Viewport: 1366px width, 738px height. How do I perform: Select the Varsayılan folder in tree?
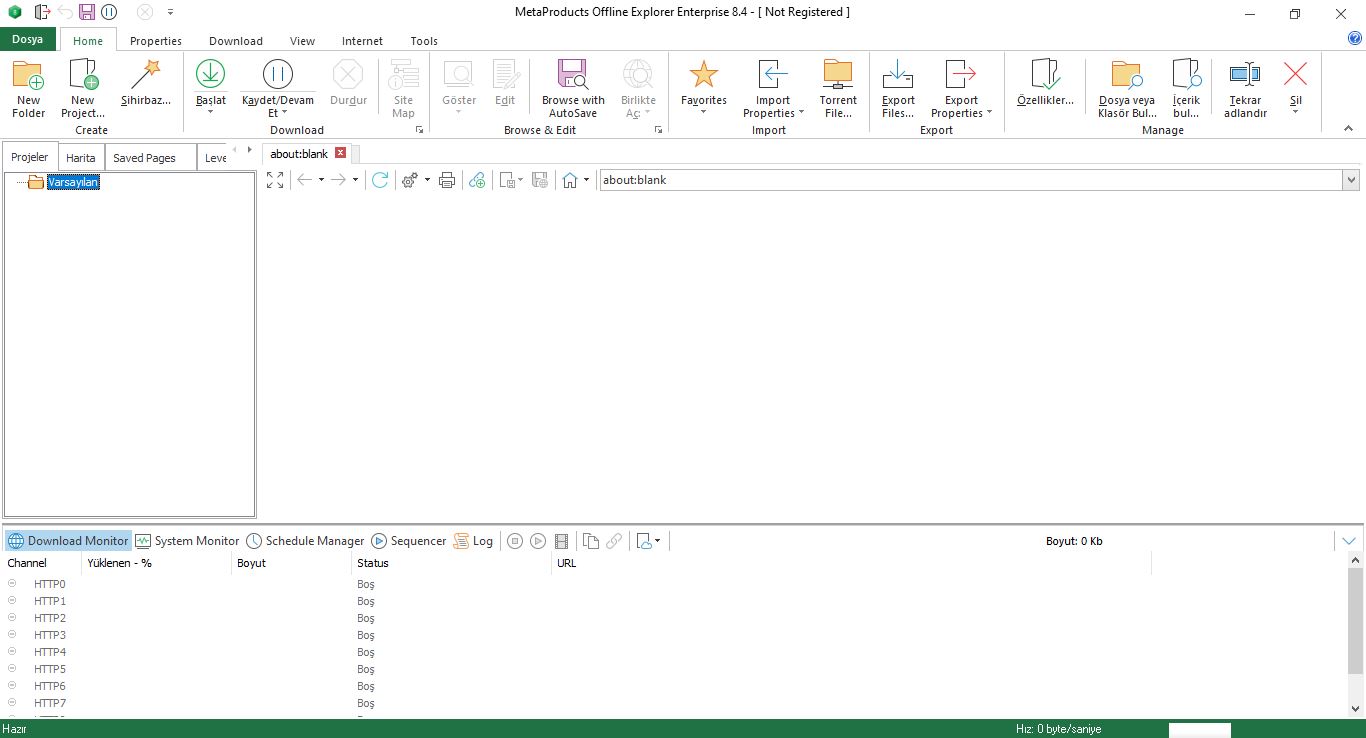coord(73,182)
